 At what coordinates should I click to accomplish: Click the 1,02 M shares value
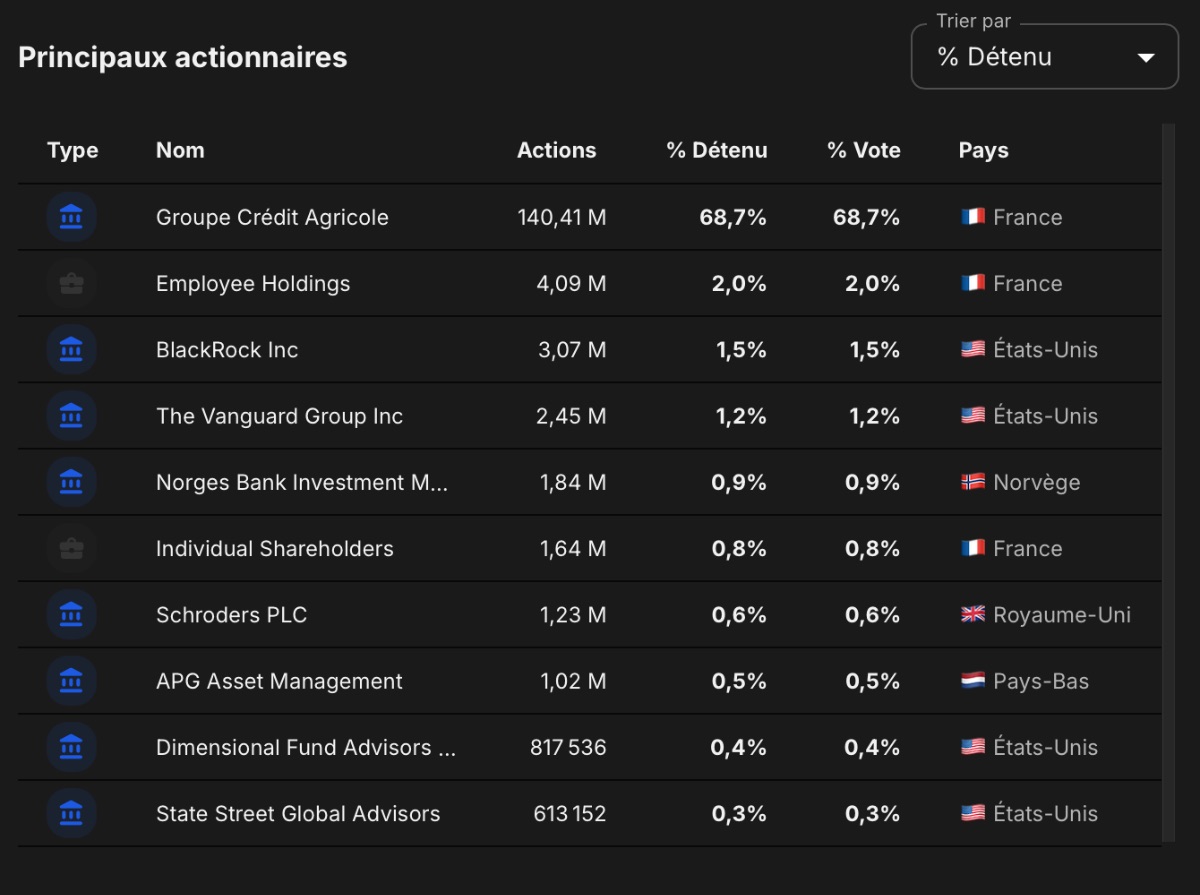pos(573,681)
